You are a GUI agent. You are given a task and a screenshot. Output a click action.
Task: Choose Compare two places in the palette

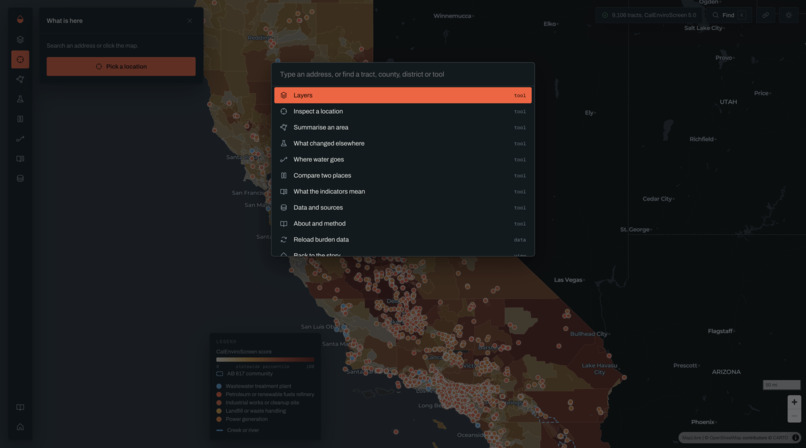403,175
